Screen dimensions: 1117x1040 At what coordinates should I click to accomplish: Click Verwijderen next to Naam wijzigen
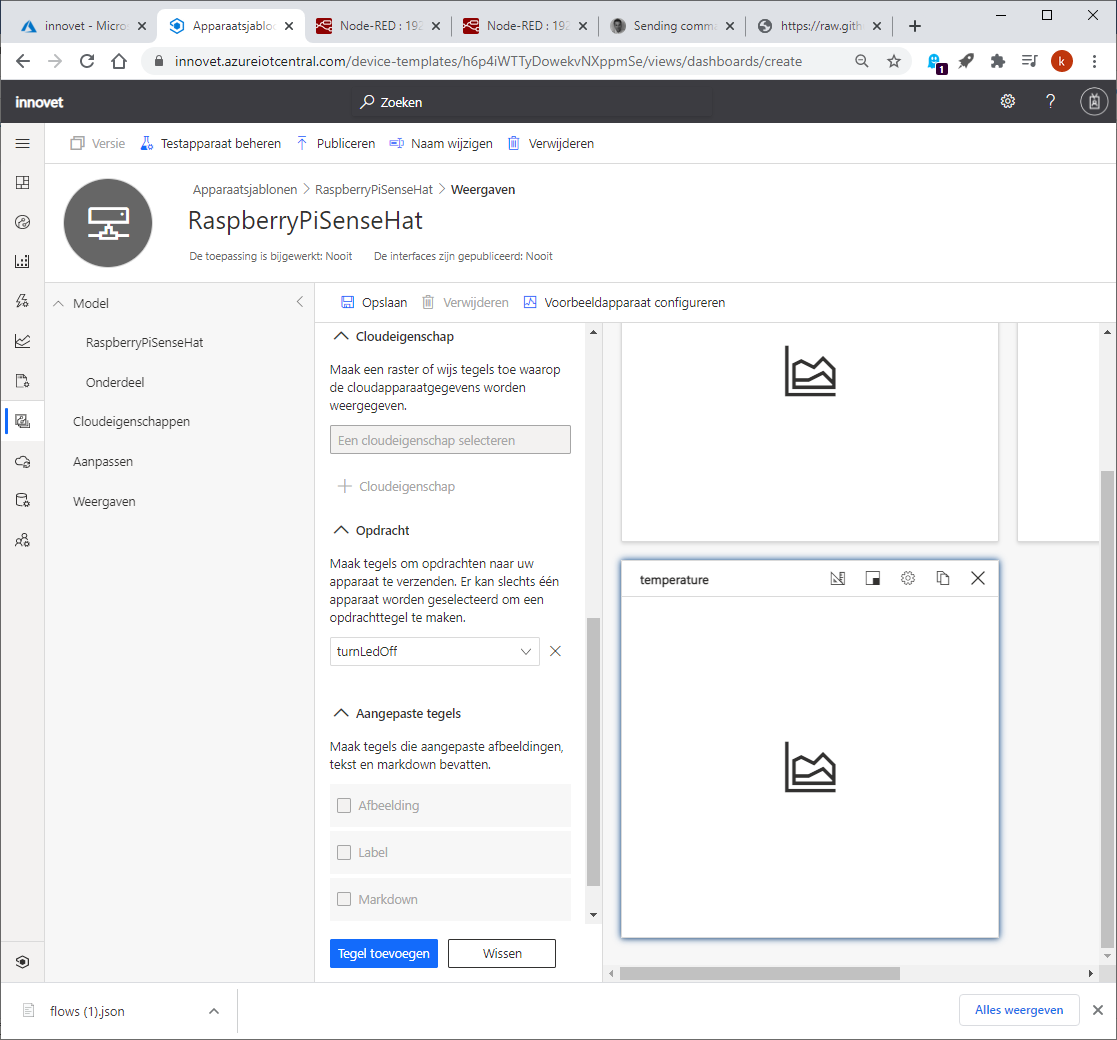pyautogui.click(x=551, y=144)
